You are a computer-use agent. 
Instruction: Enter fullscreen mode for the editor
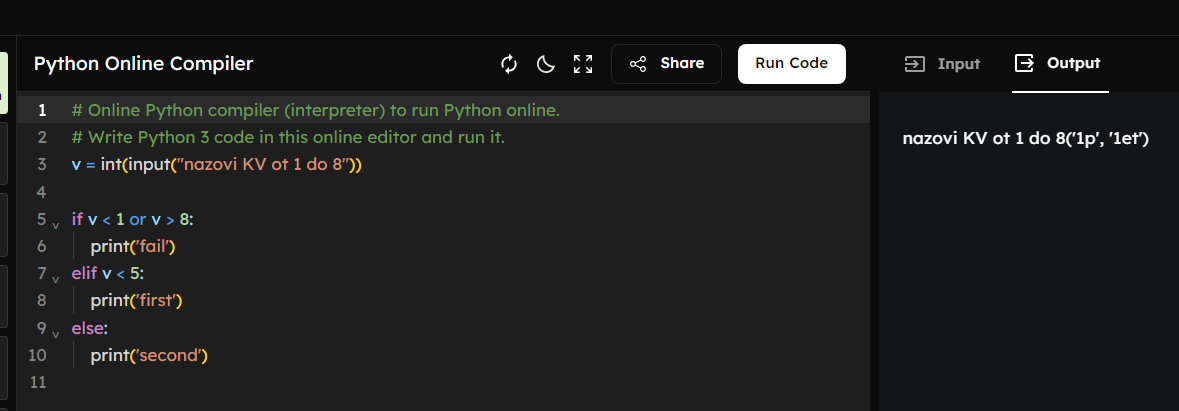[583, 64]
